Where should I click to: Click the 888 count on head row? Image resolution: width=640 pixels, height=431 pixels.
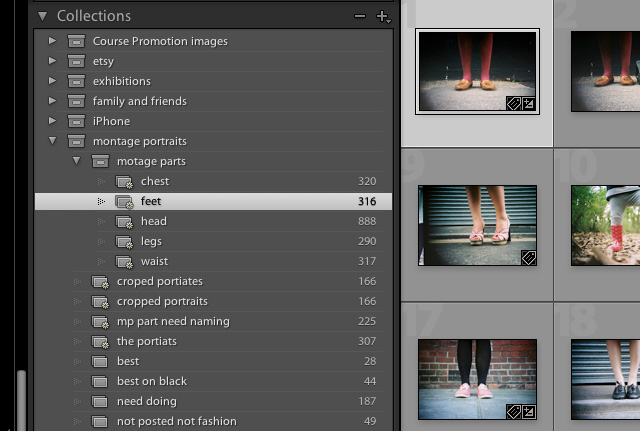(x=367, y=221)
